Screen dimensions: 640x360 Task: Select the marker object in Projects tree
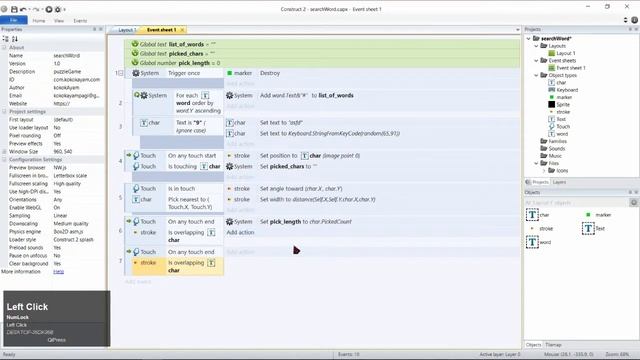(560, 97)
